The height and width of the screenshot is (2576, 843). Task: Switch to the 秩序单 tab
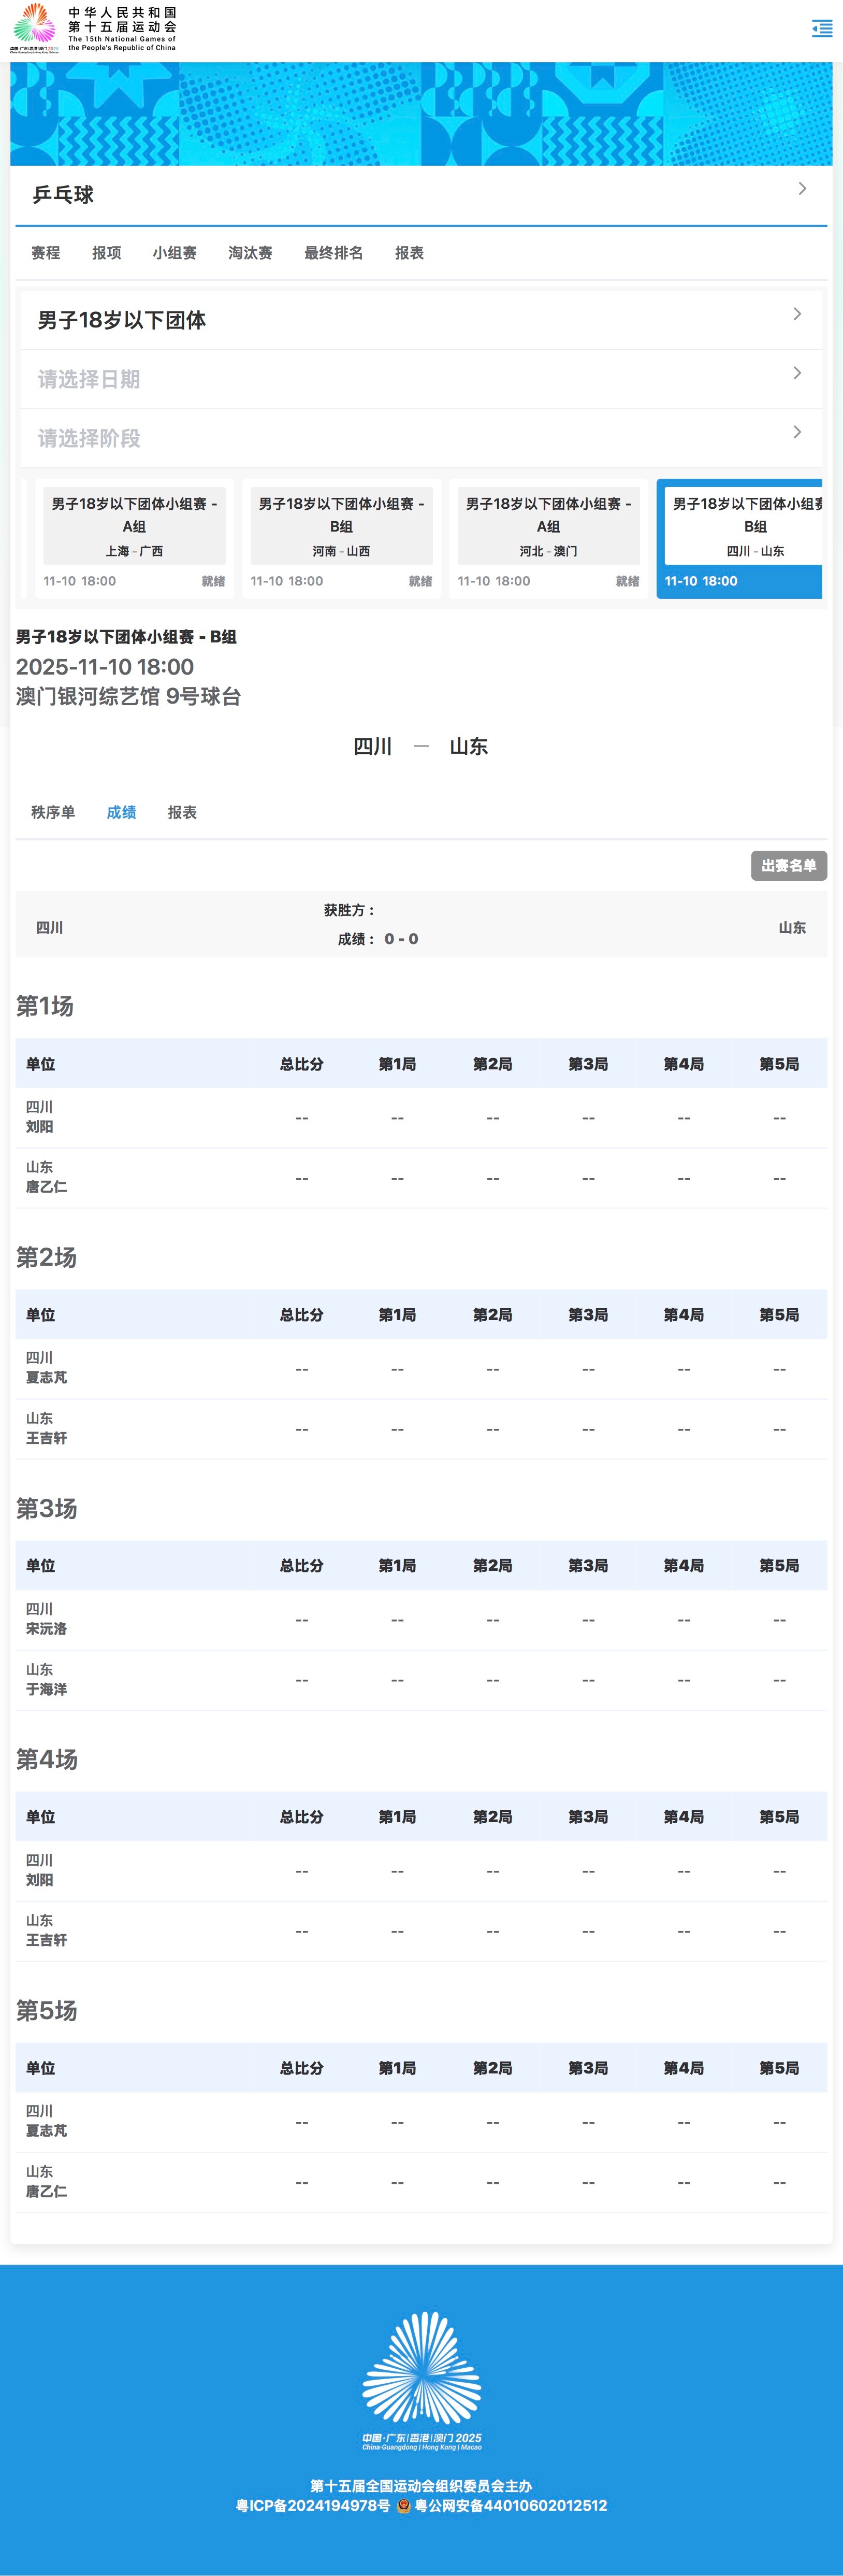tap(53, 812)
